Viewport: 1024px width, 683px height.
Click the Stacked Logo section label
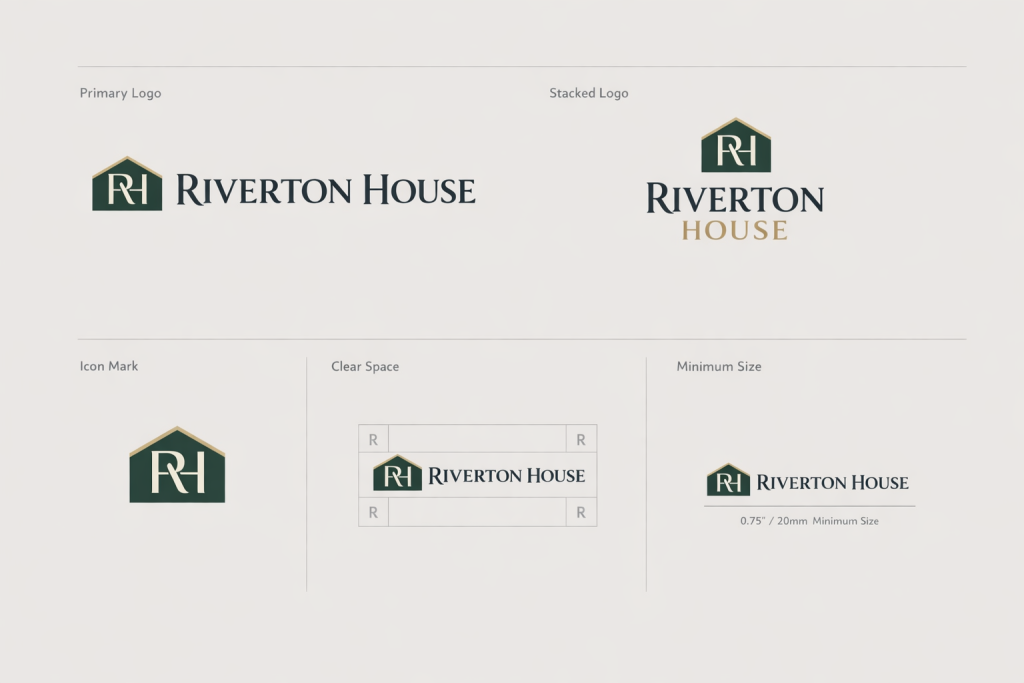pyautogui.click(x=589, y=93)
